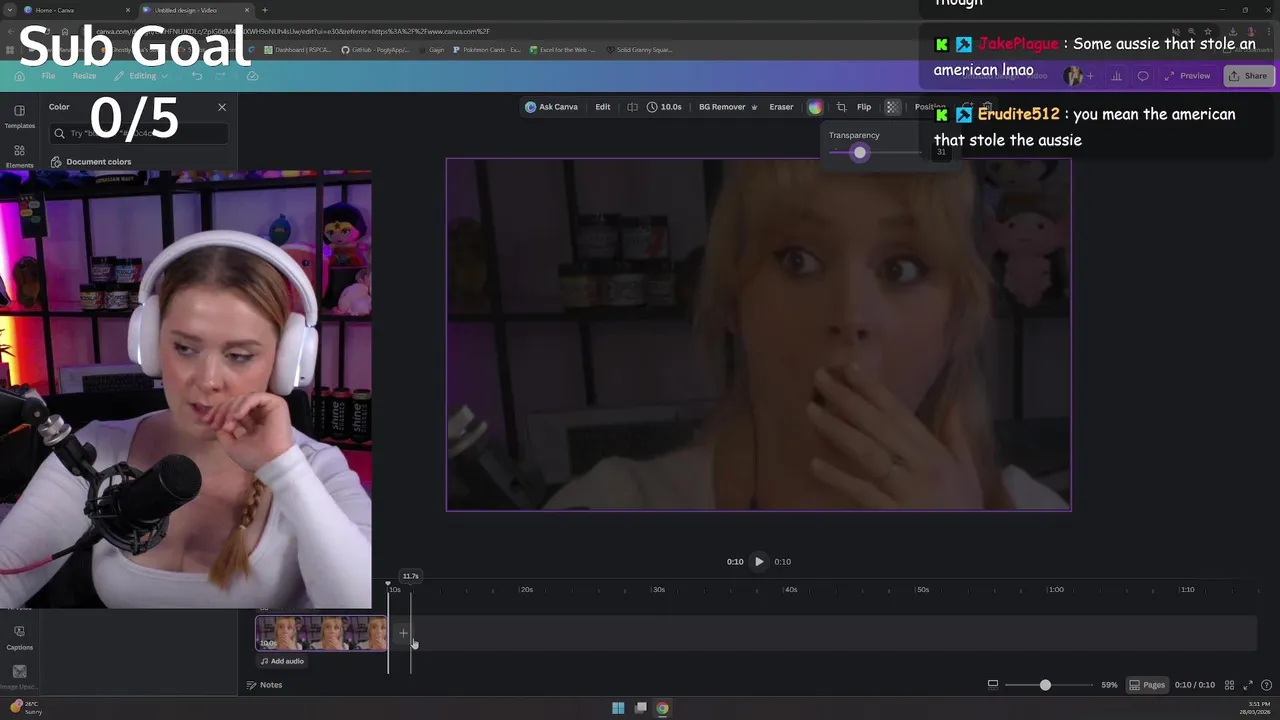Screen dimensions: 1280x720
Task: Click the Preview button
Action: [1188, 76]
